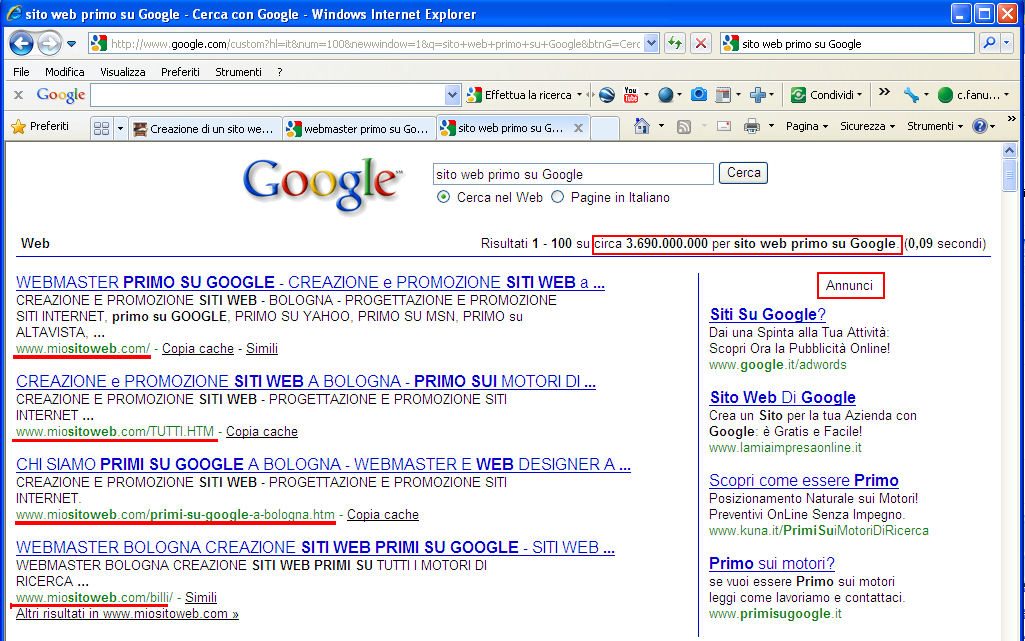This screenshot has height=641, width=1025.
Task: Switch to Creazione di un sito we... tab
Action: [205, 129]
